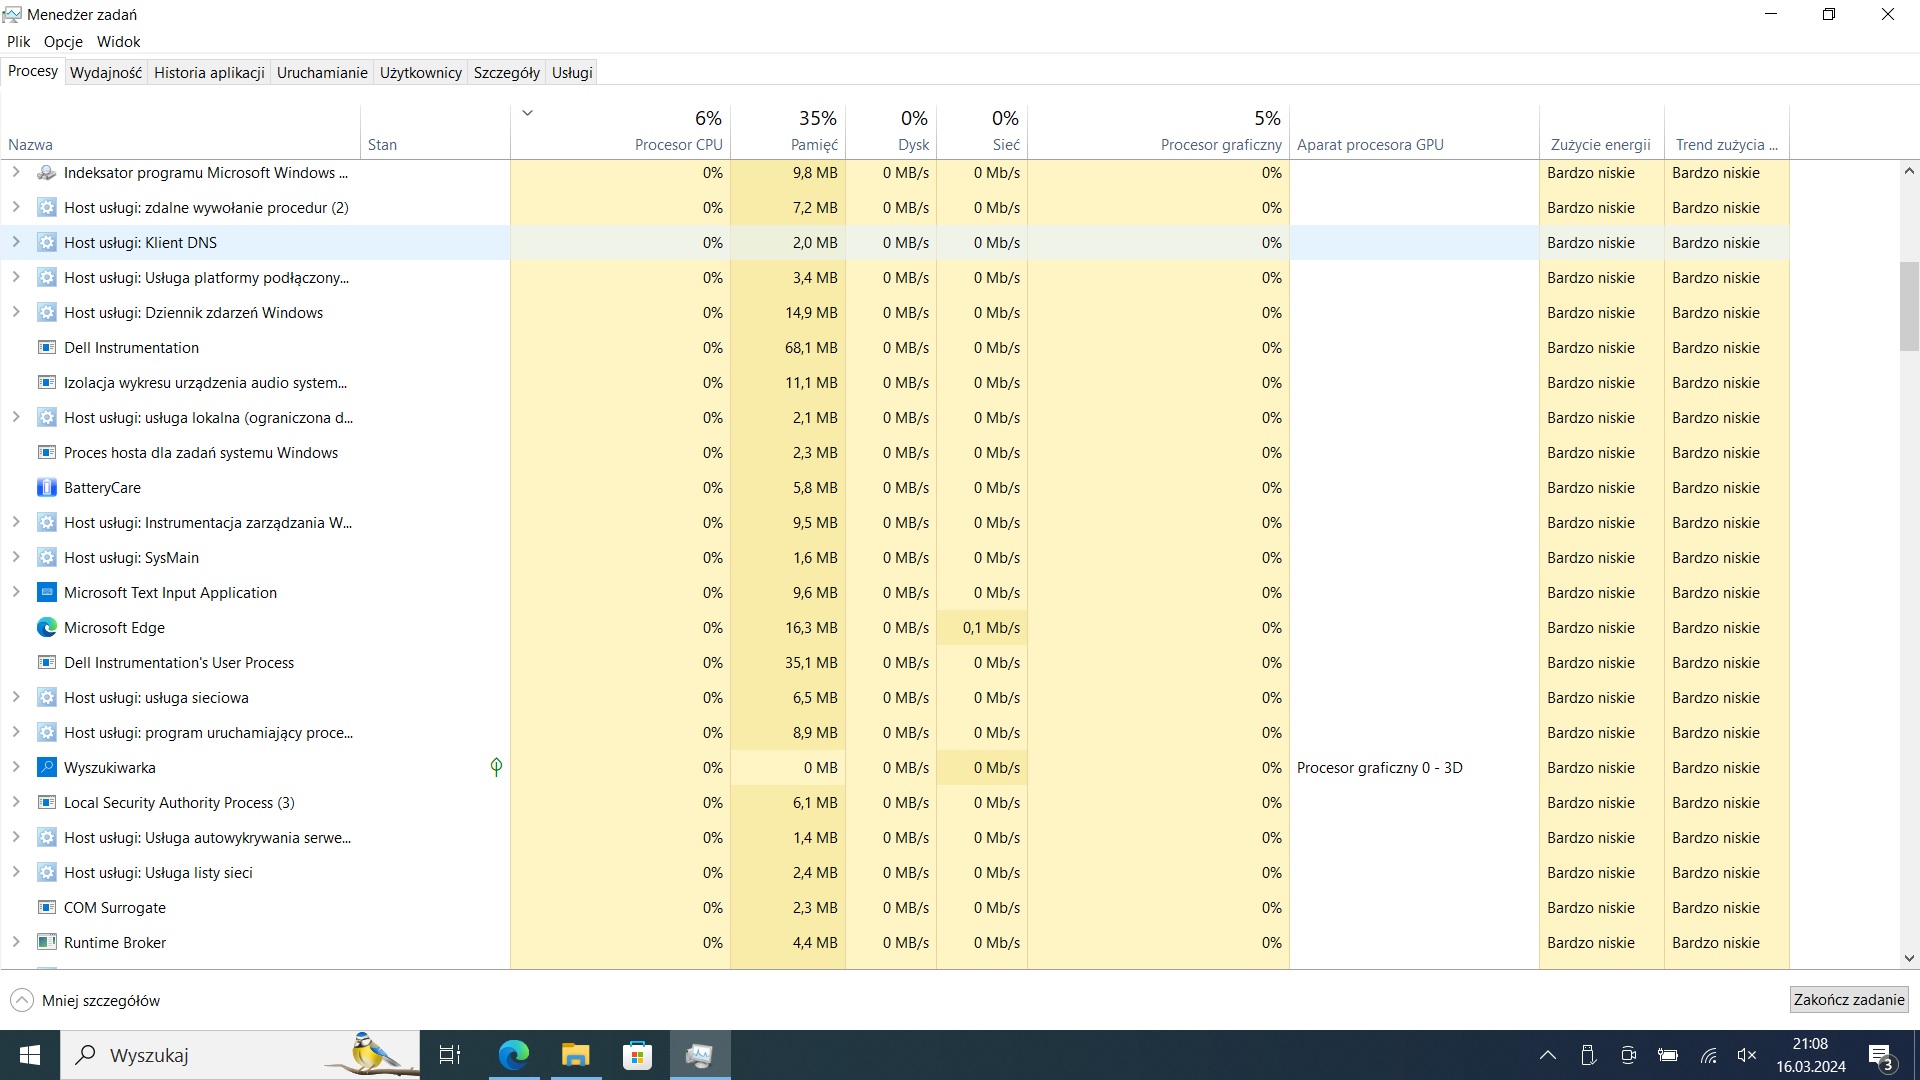This screenshot has width=1920, height=1080.
Task: Open Task View from the taskbar
Action: (x=450, y=1055)
